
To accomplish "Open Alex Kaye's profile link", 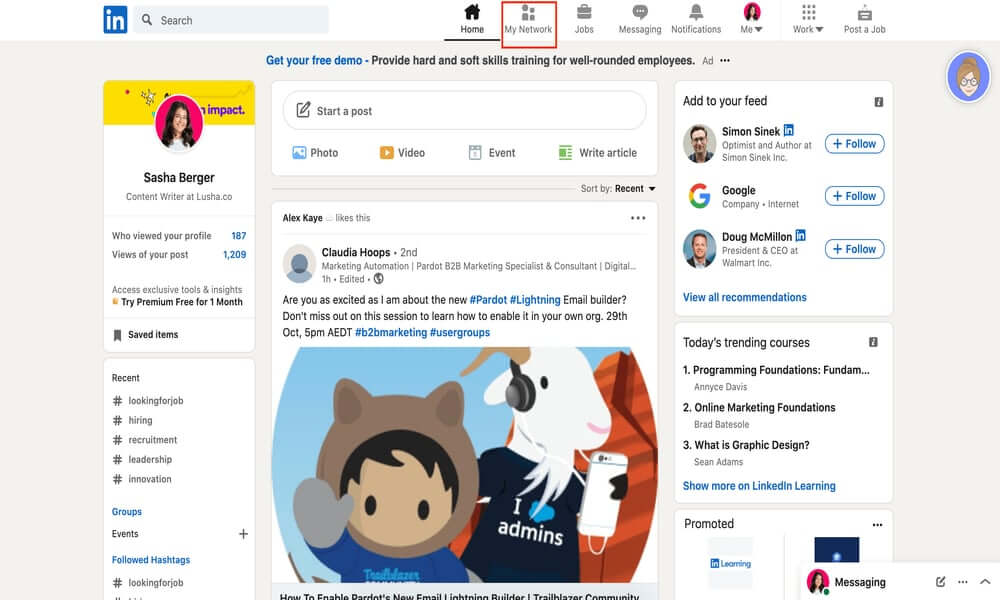I will [x=302, y=218].
